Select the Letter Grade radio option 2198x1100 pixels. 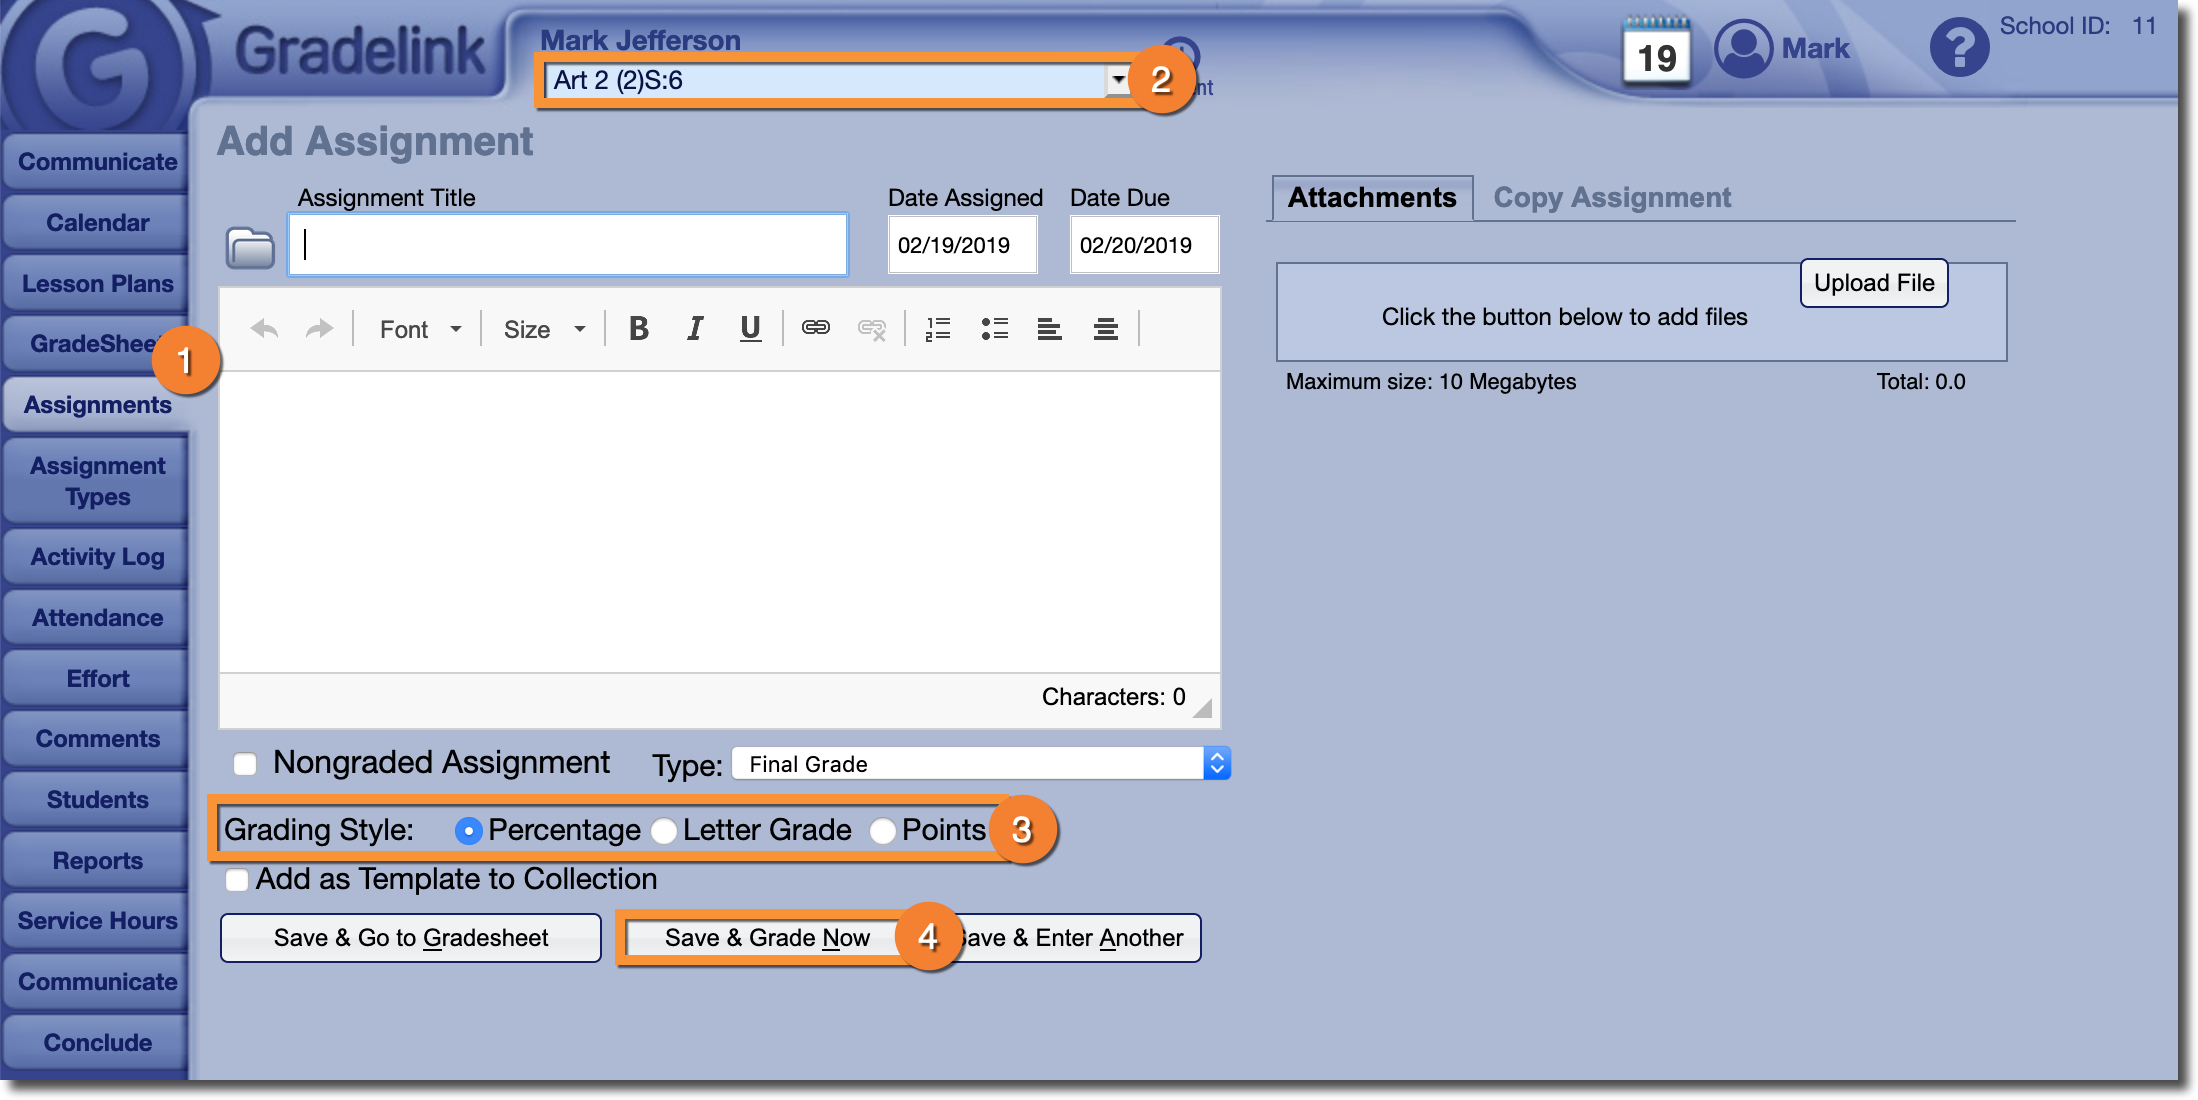[x=664, y=831]
